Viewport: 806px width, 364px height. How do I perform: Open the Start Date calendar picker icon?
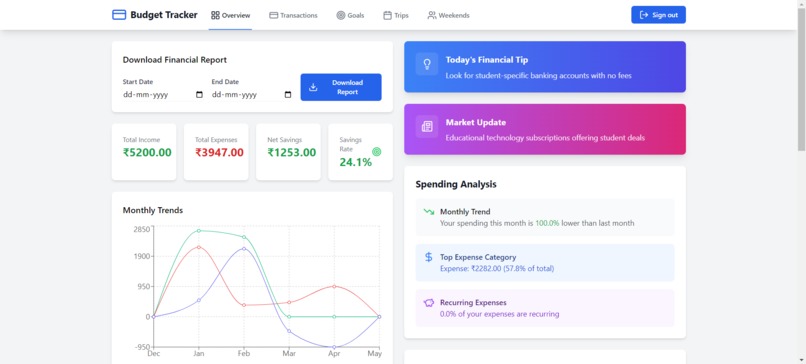tap(199, 95)
